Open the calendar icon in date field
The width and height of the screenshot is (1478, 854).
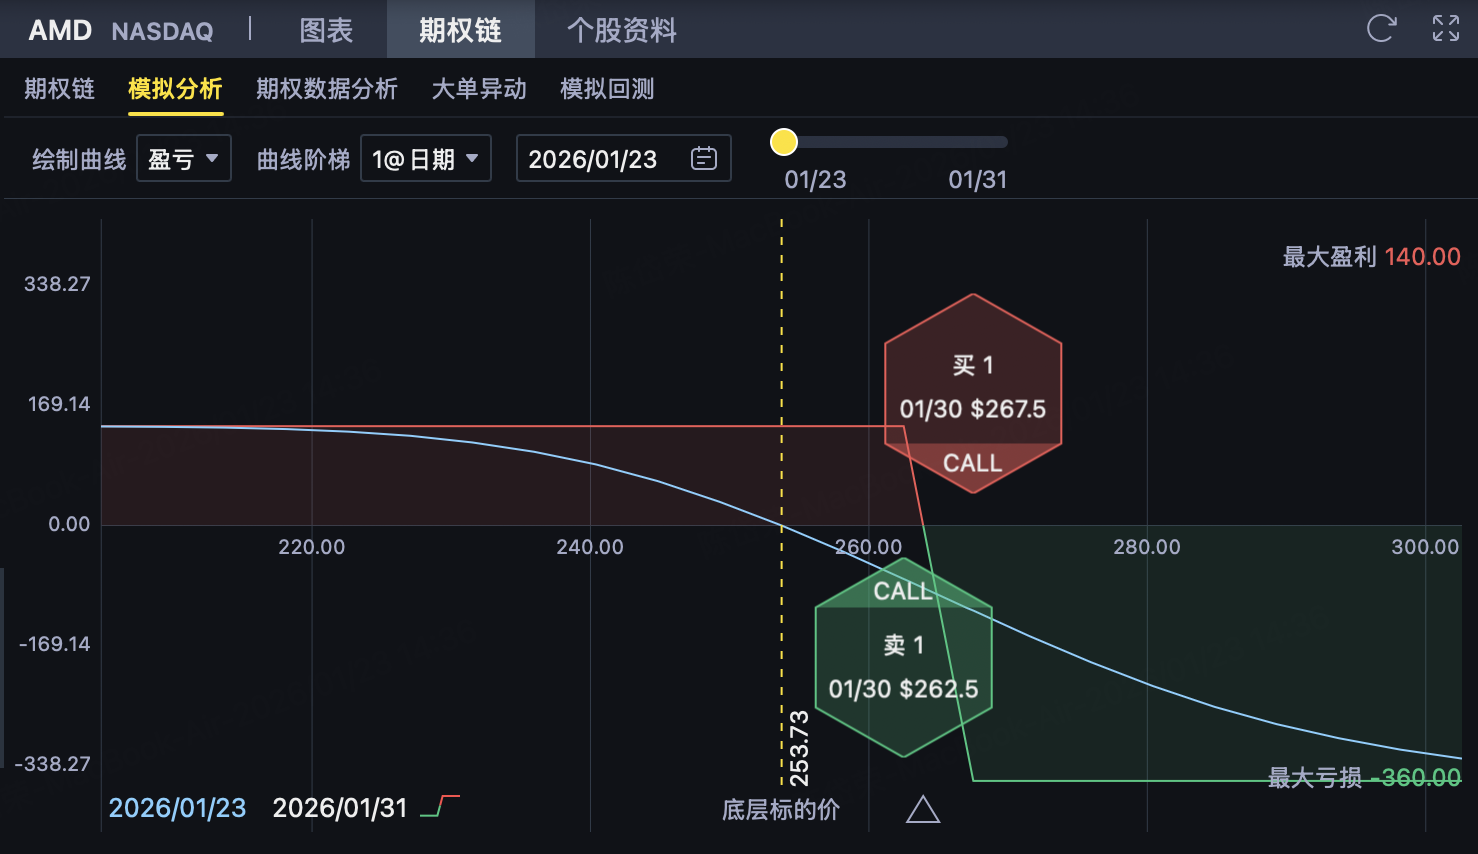(704, 158)
